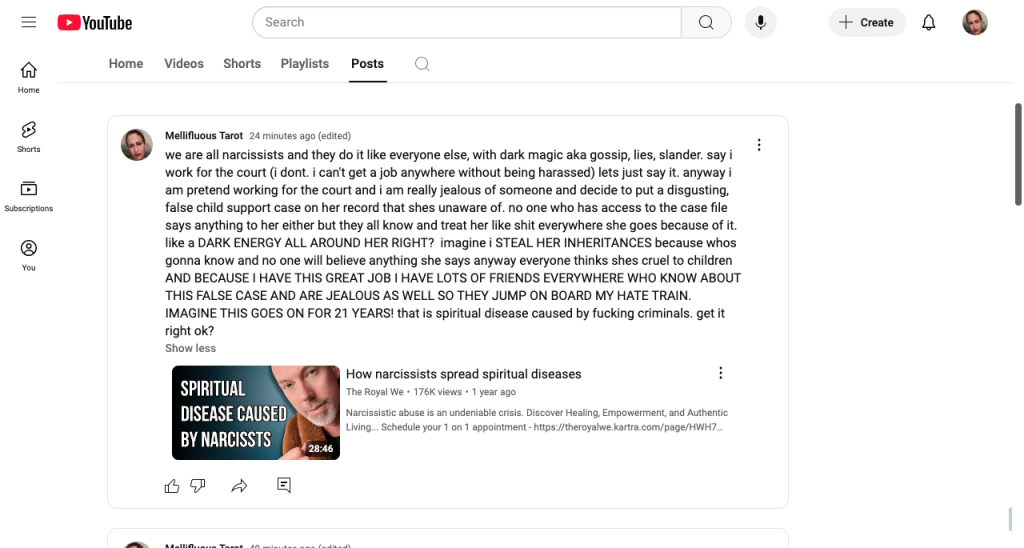
Task: Click the Spiritual Disease video thumbnail
Action: click(256, 413)
